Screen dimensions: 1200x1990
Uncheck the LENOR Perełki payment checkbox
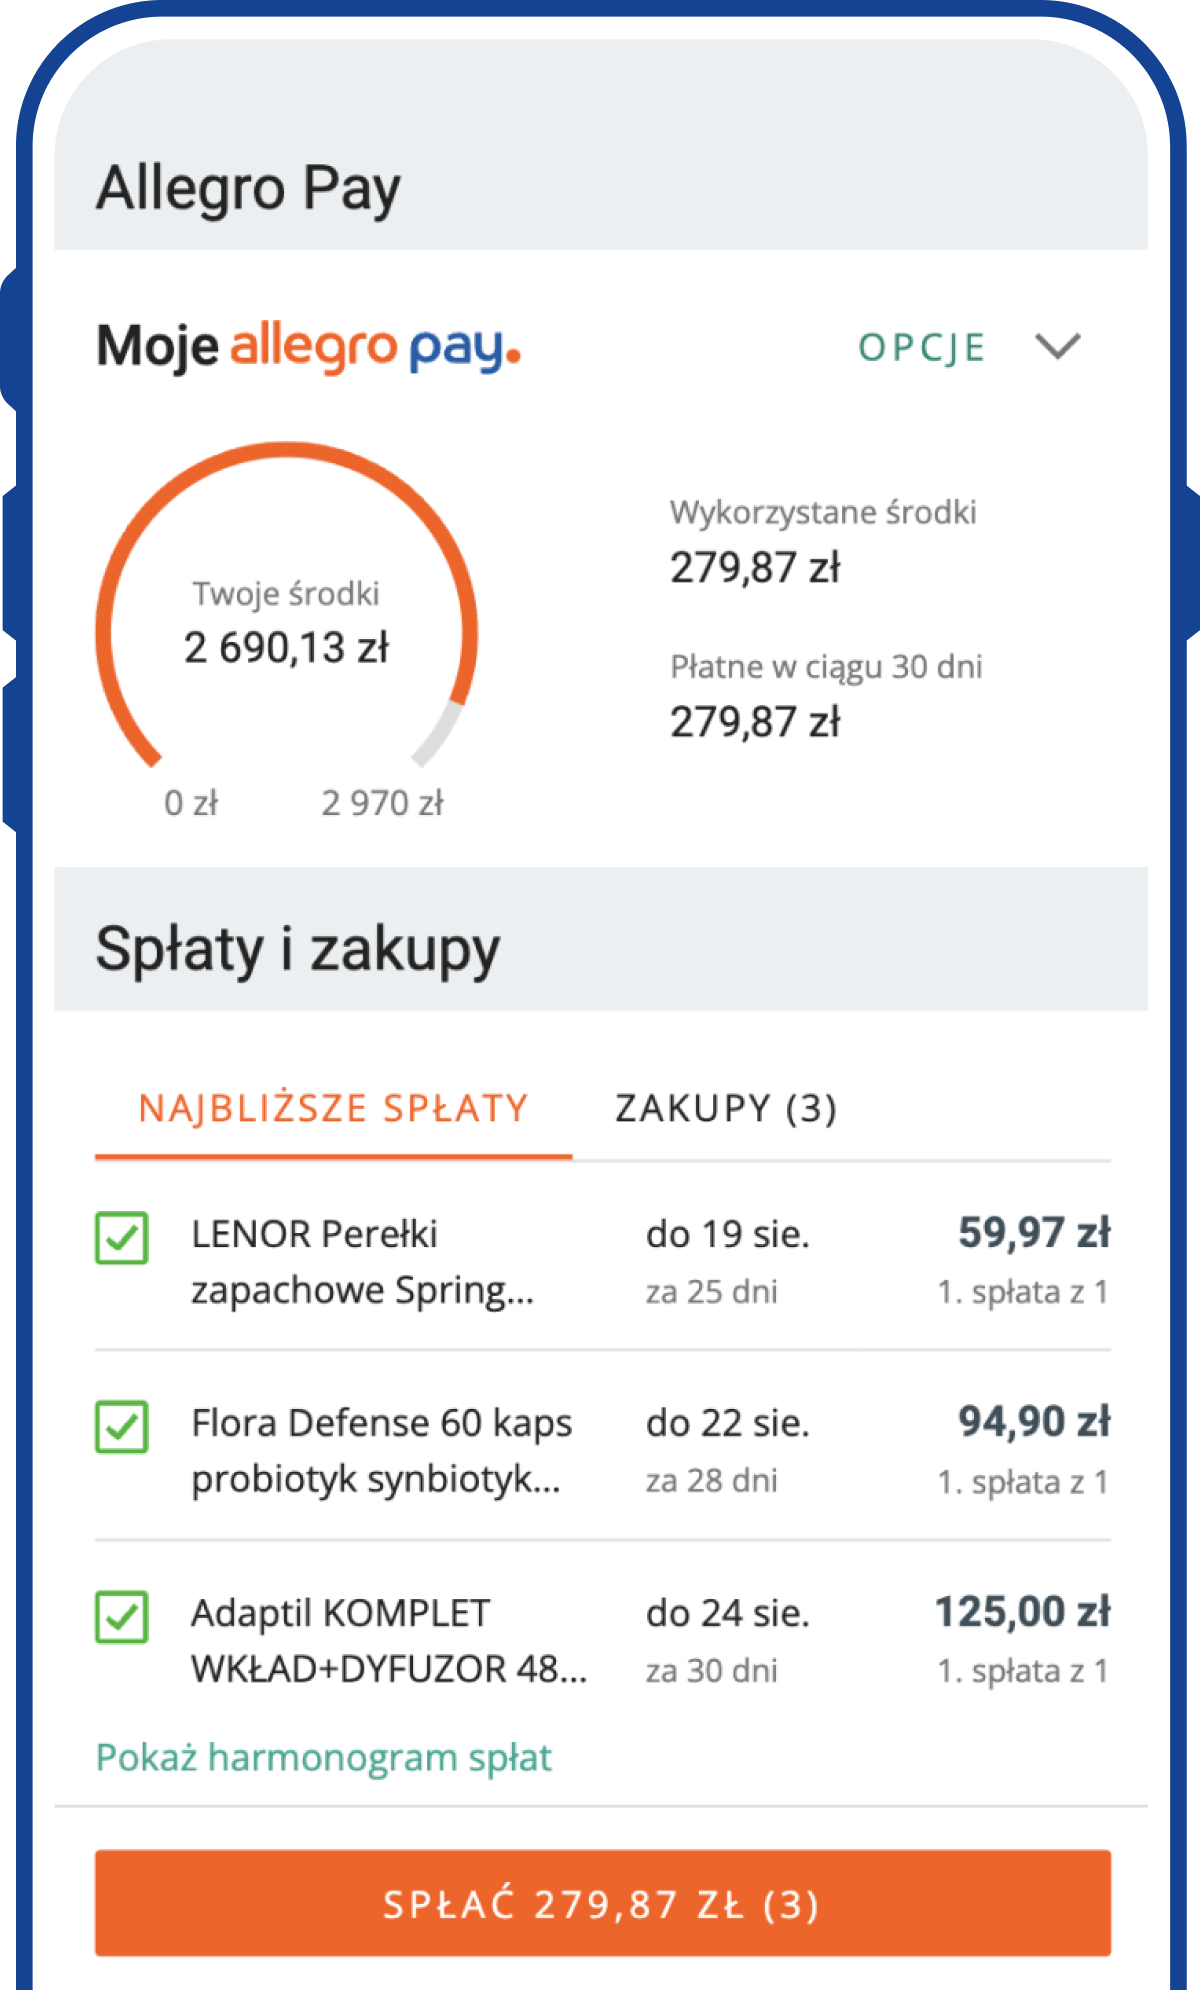[122, 1238]
